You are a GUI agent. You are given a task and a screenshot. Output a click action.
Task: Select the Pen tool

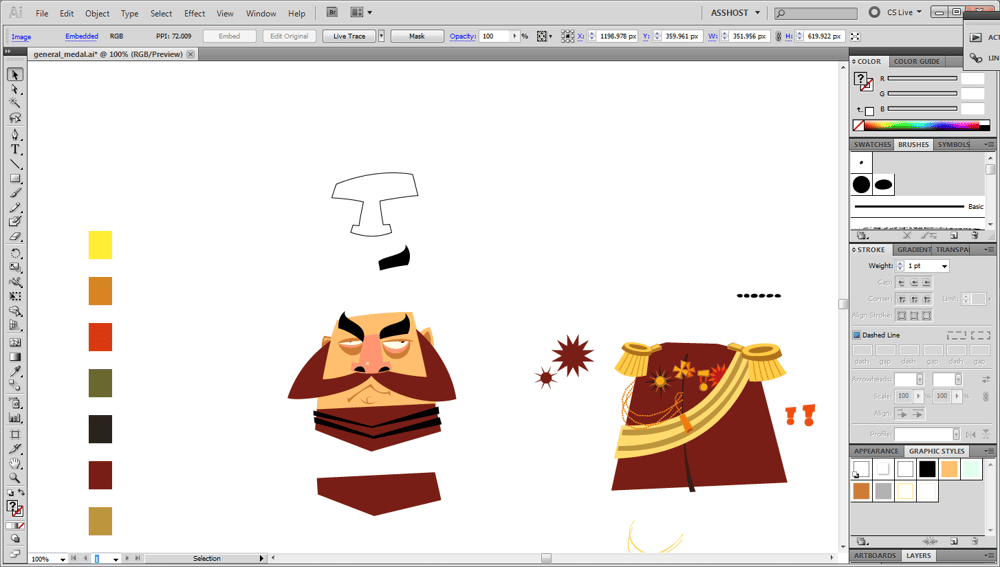point(15,135)
